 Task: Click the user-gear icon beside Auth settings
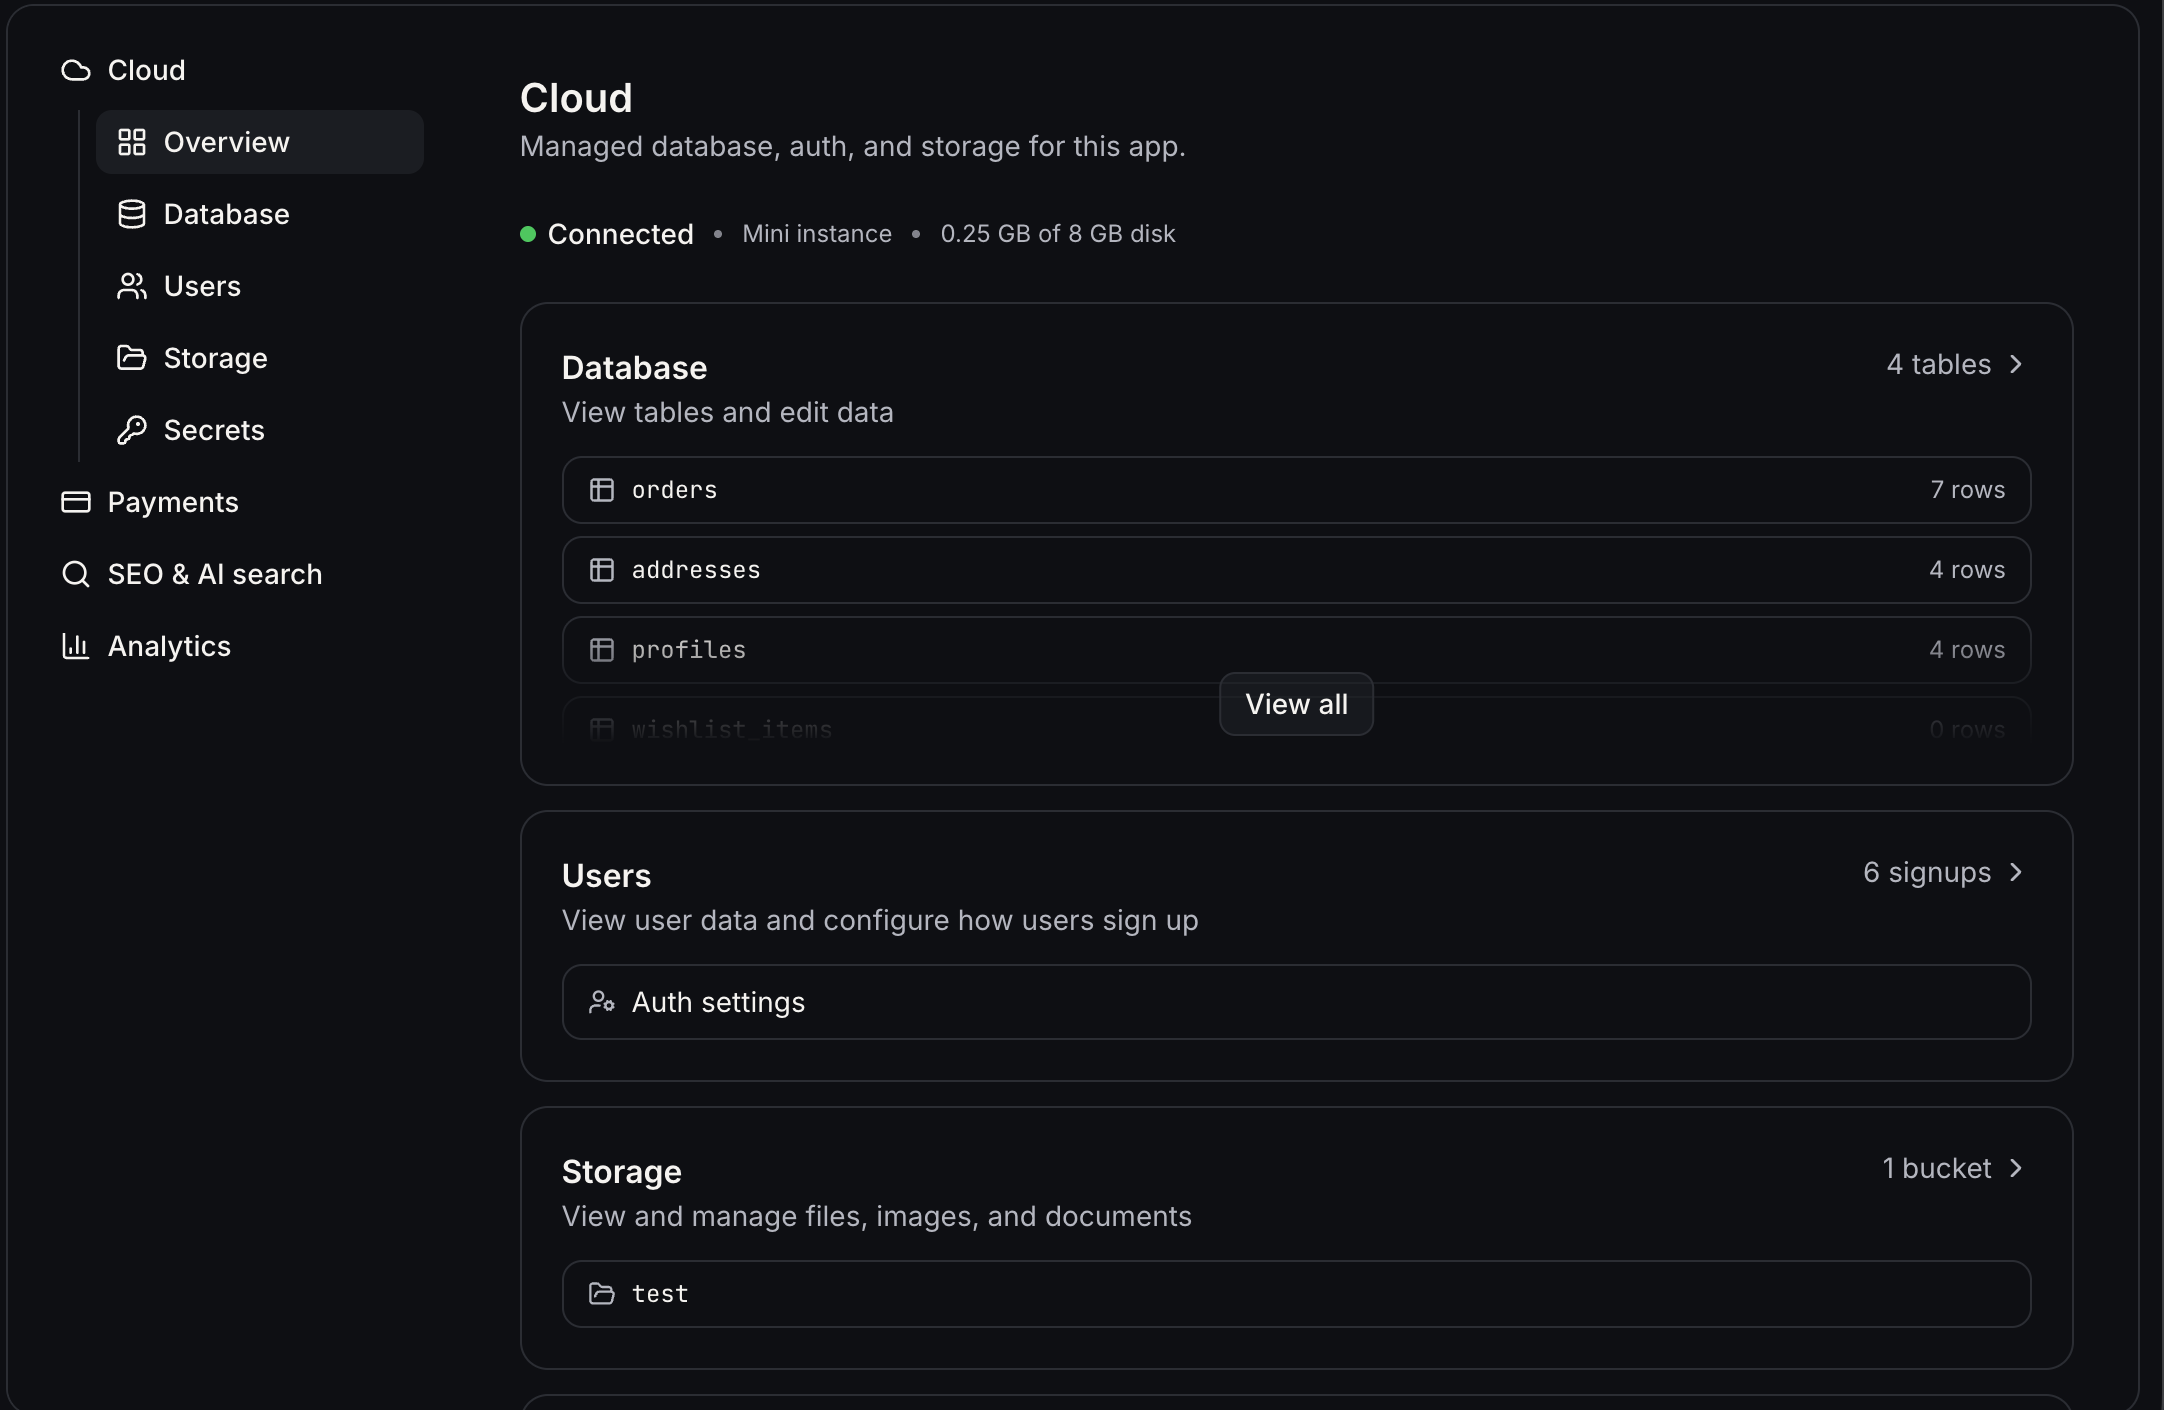coord(602,1002)
